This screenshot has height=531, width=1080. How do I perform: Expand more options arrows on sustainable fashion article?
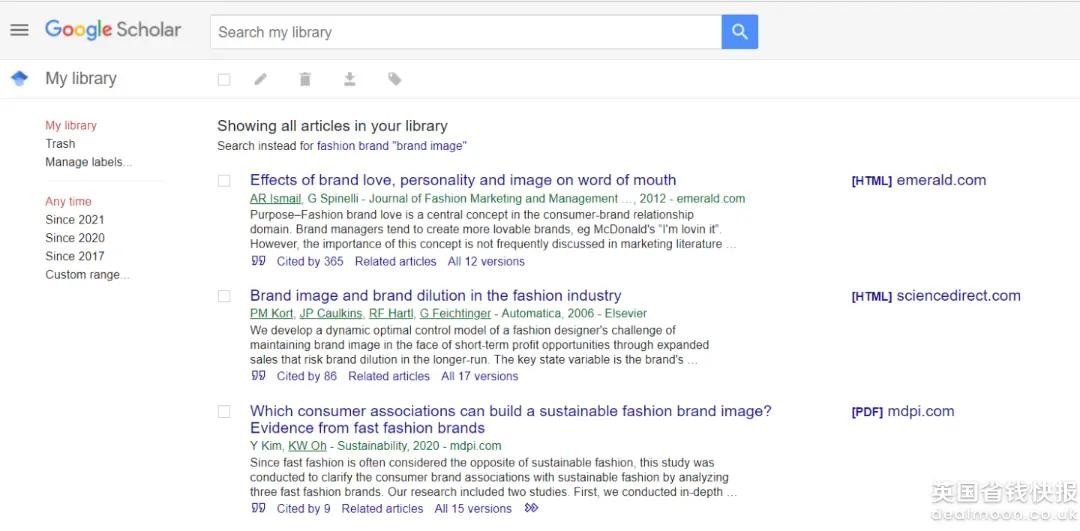531,508
